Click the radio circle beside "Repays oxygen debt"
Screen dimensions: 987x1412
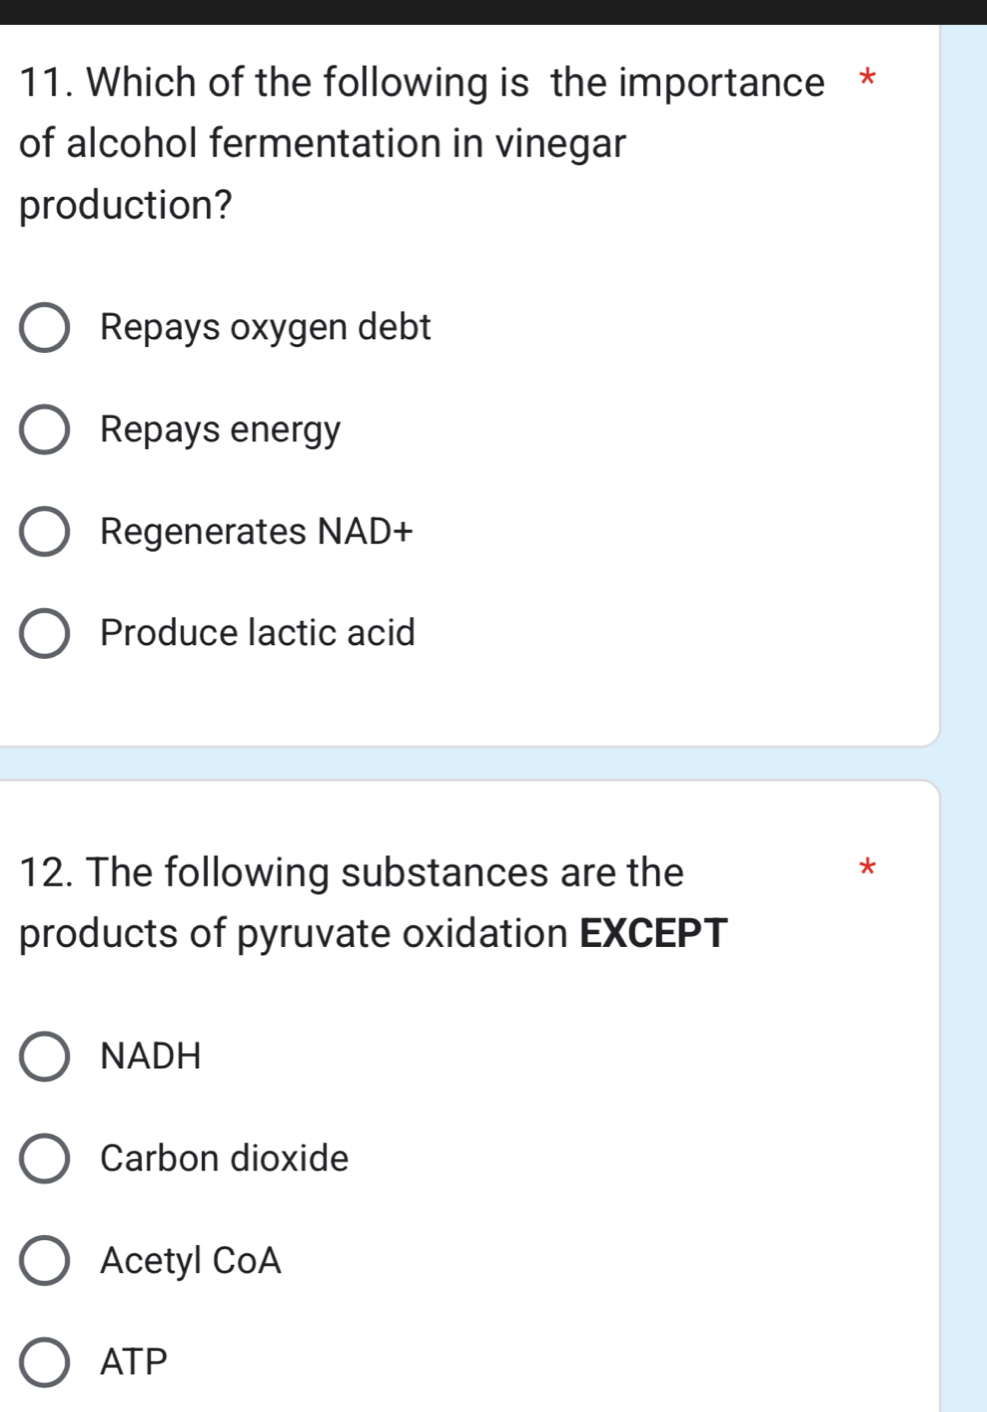pyautogui.click(x=45, y=327)
